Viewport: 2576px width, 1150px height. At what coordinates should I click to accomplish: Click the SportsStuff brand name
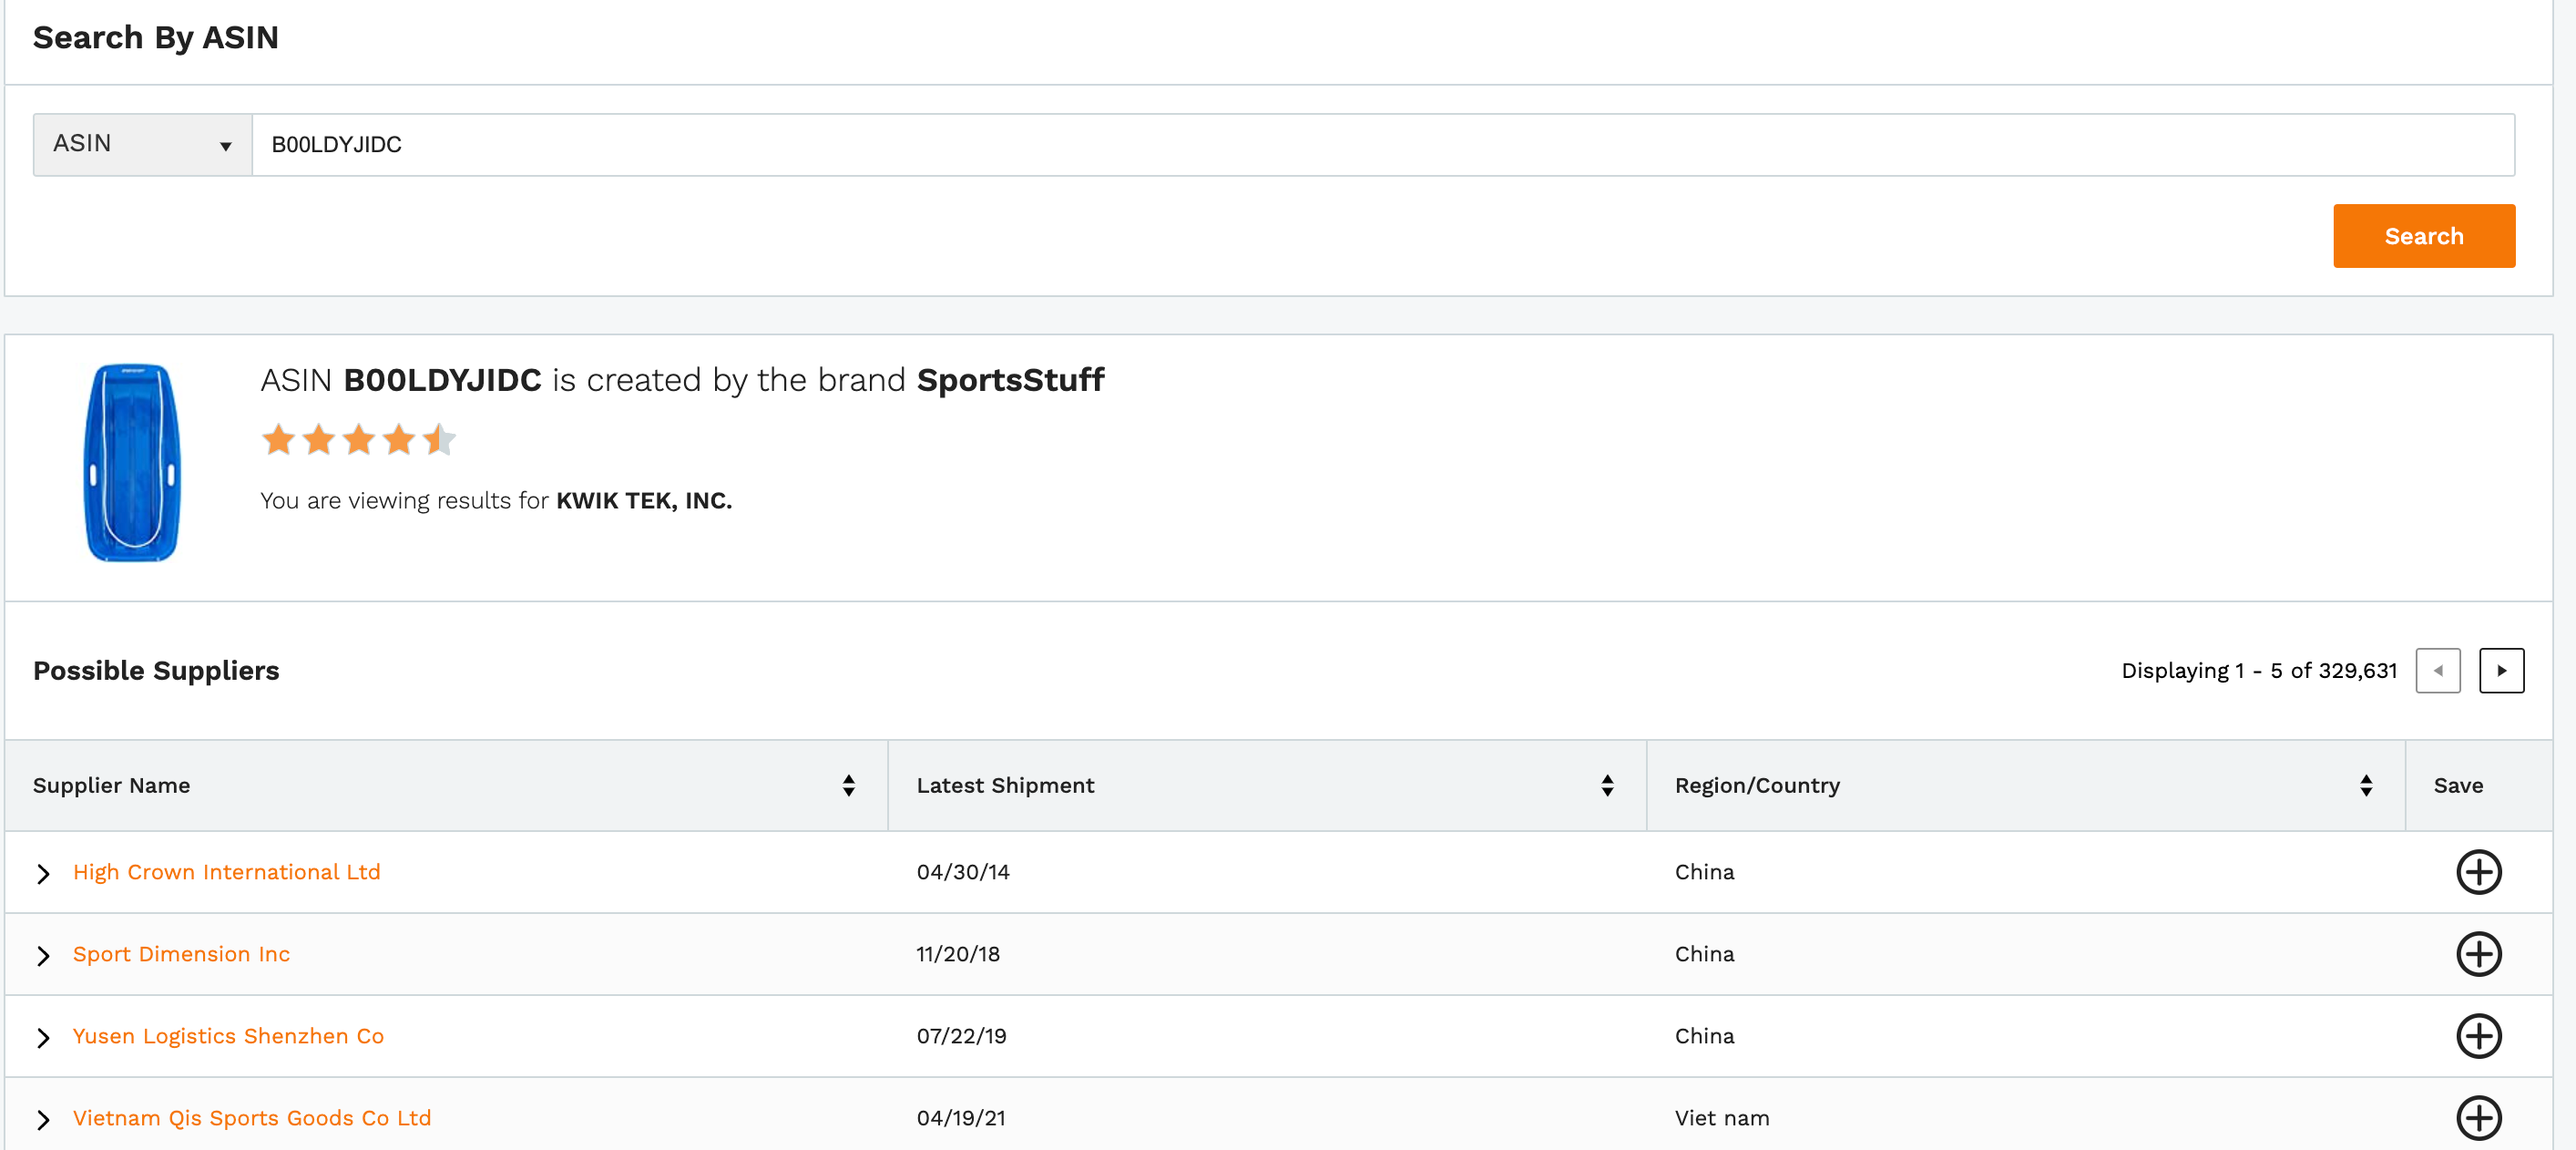[1010, 380]
